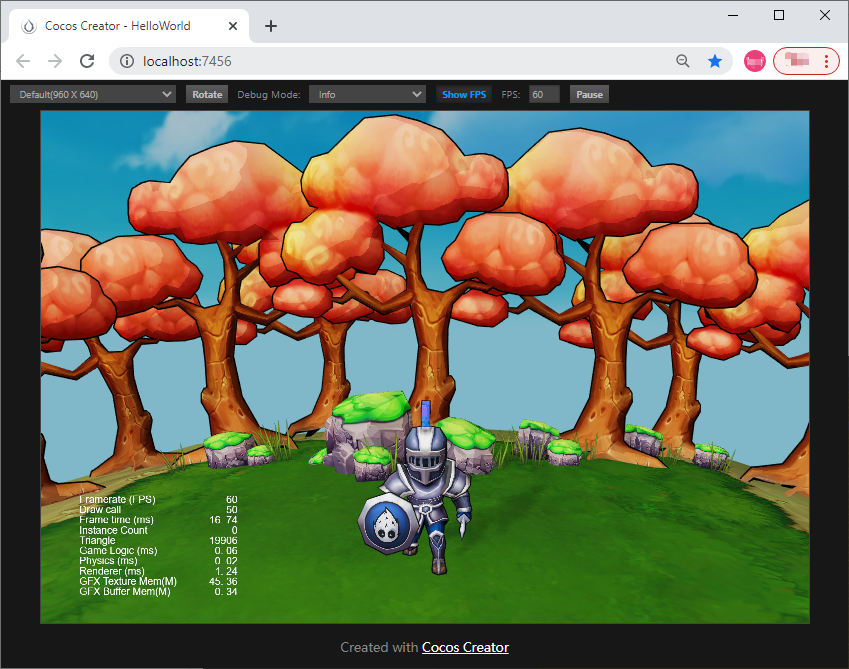Image resolution: width=849 pixels, height=669 pixels.
Task: Toggle Rotate for the game preview
Action: [x=206, y=93]
